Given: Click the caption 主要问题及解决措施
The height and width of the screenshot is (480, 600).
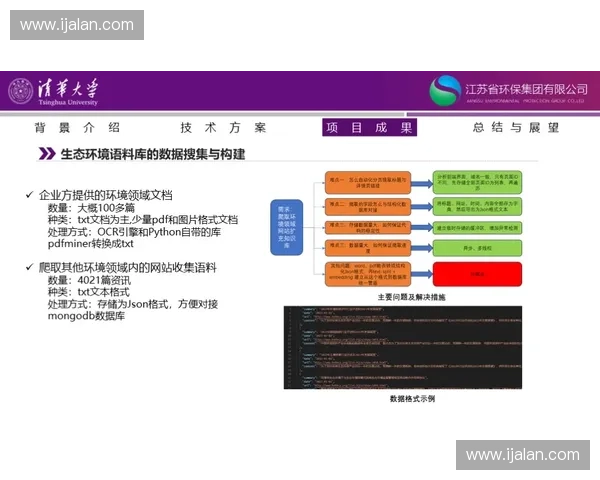Looking at the screenshot, I should 412,297.
